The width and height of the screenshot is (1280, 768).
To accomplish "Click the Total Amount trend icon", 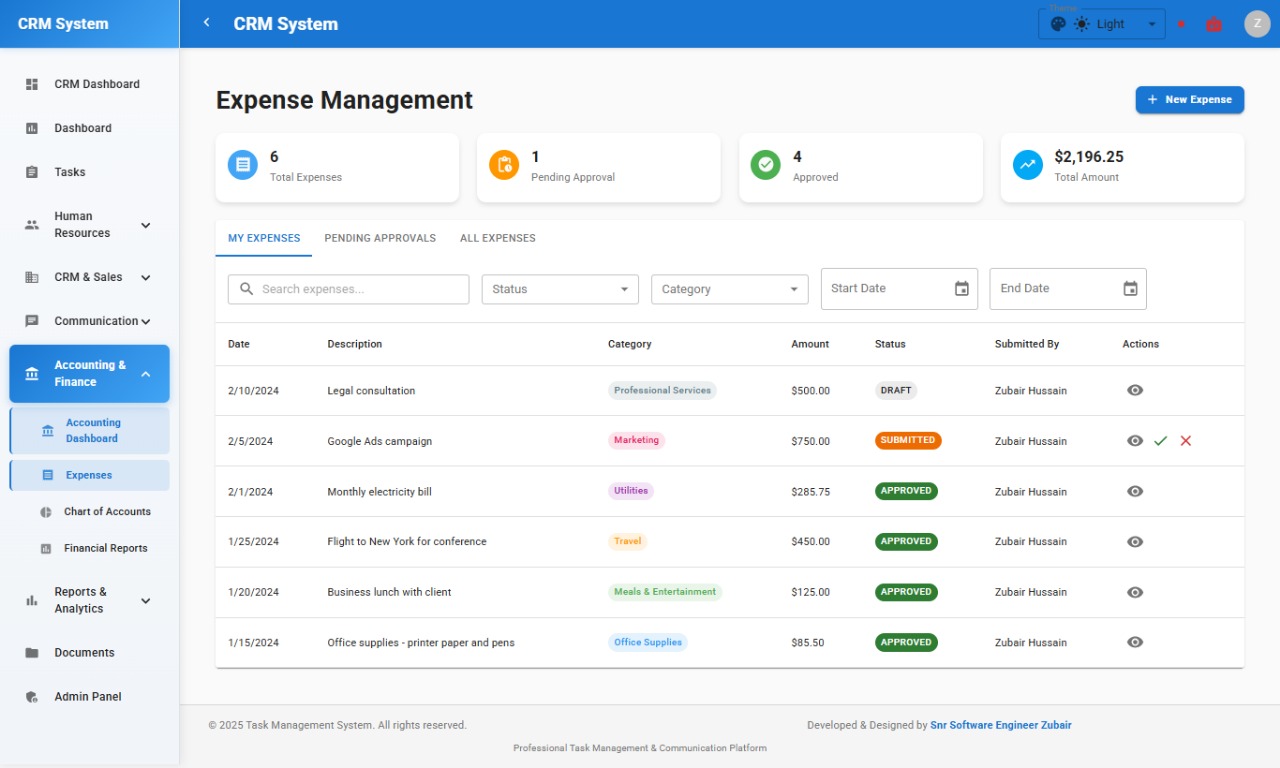I will (1028, 165).
